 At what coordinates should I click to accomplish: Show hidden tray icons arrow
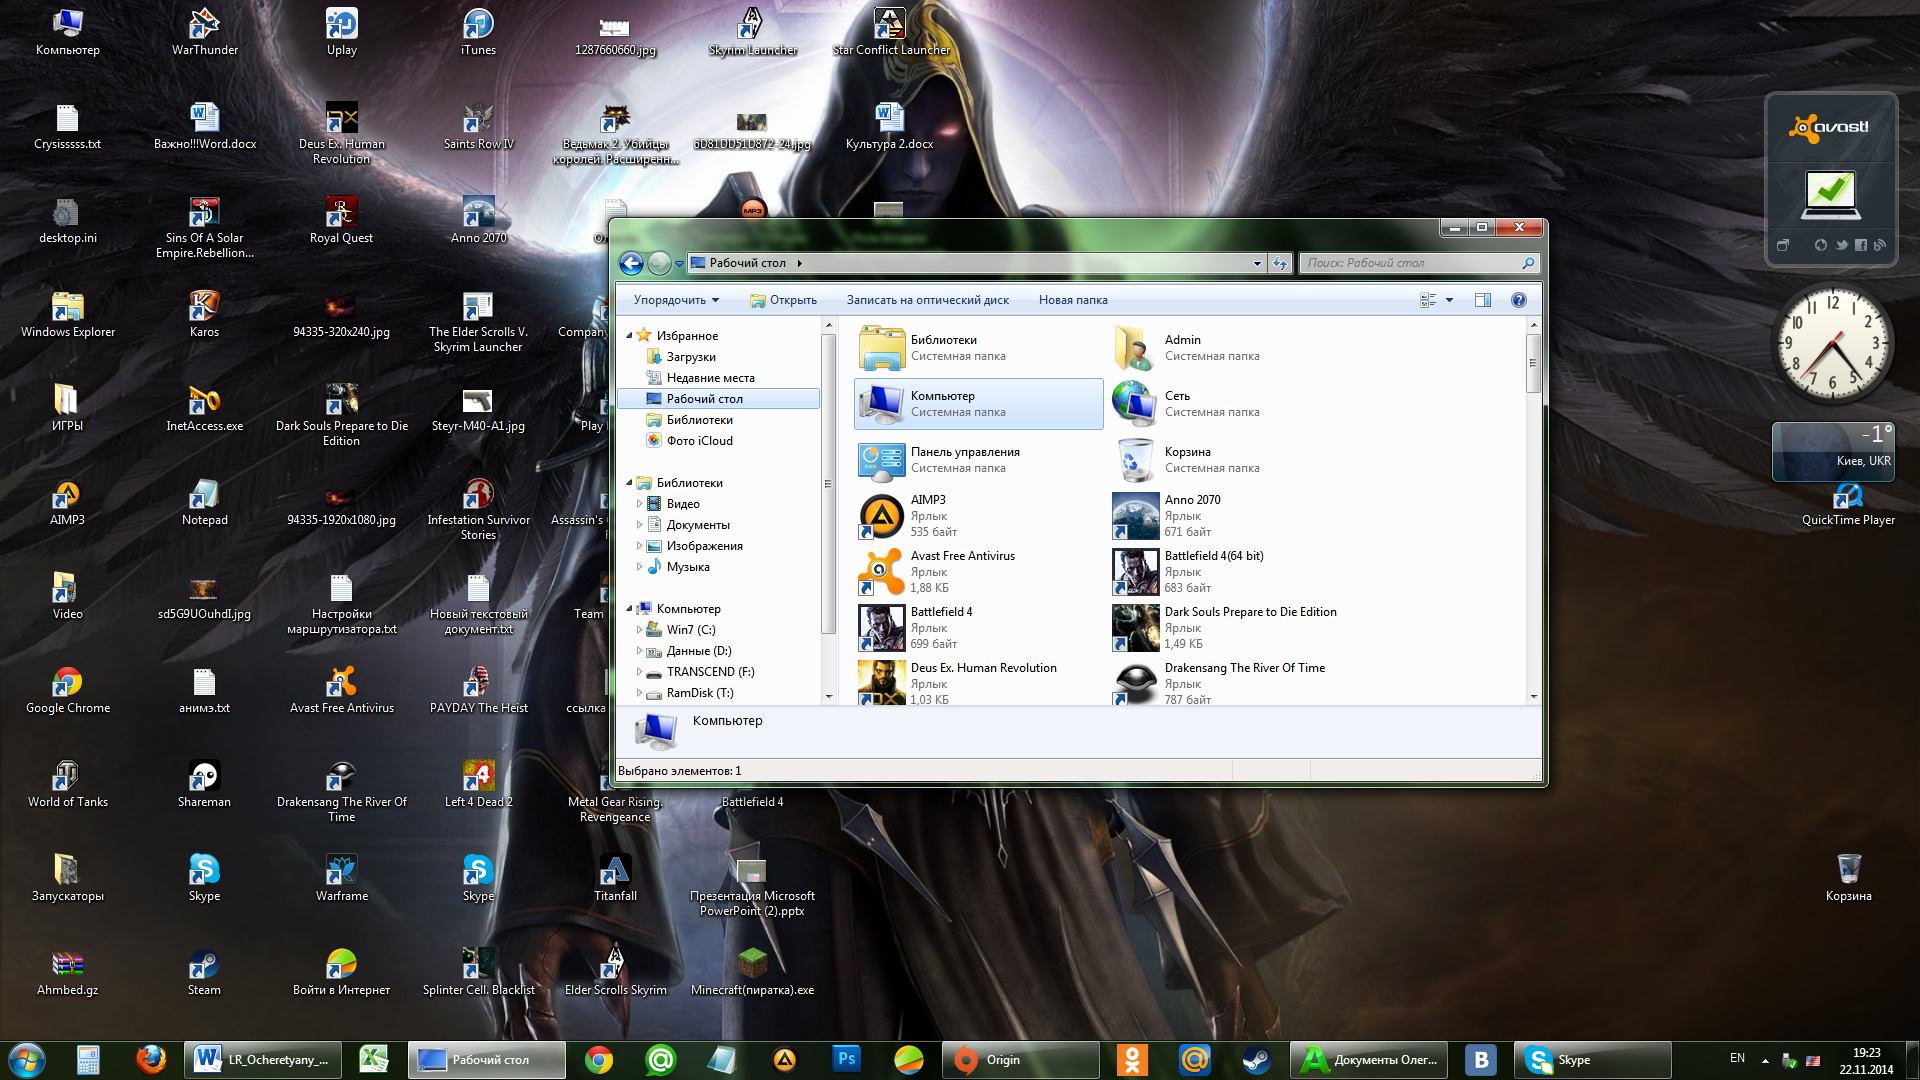1765,1060
